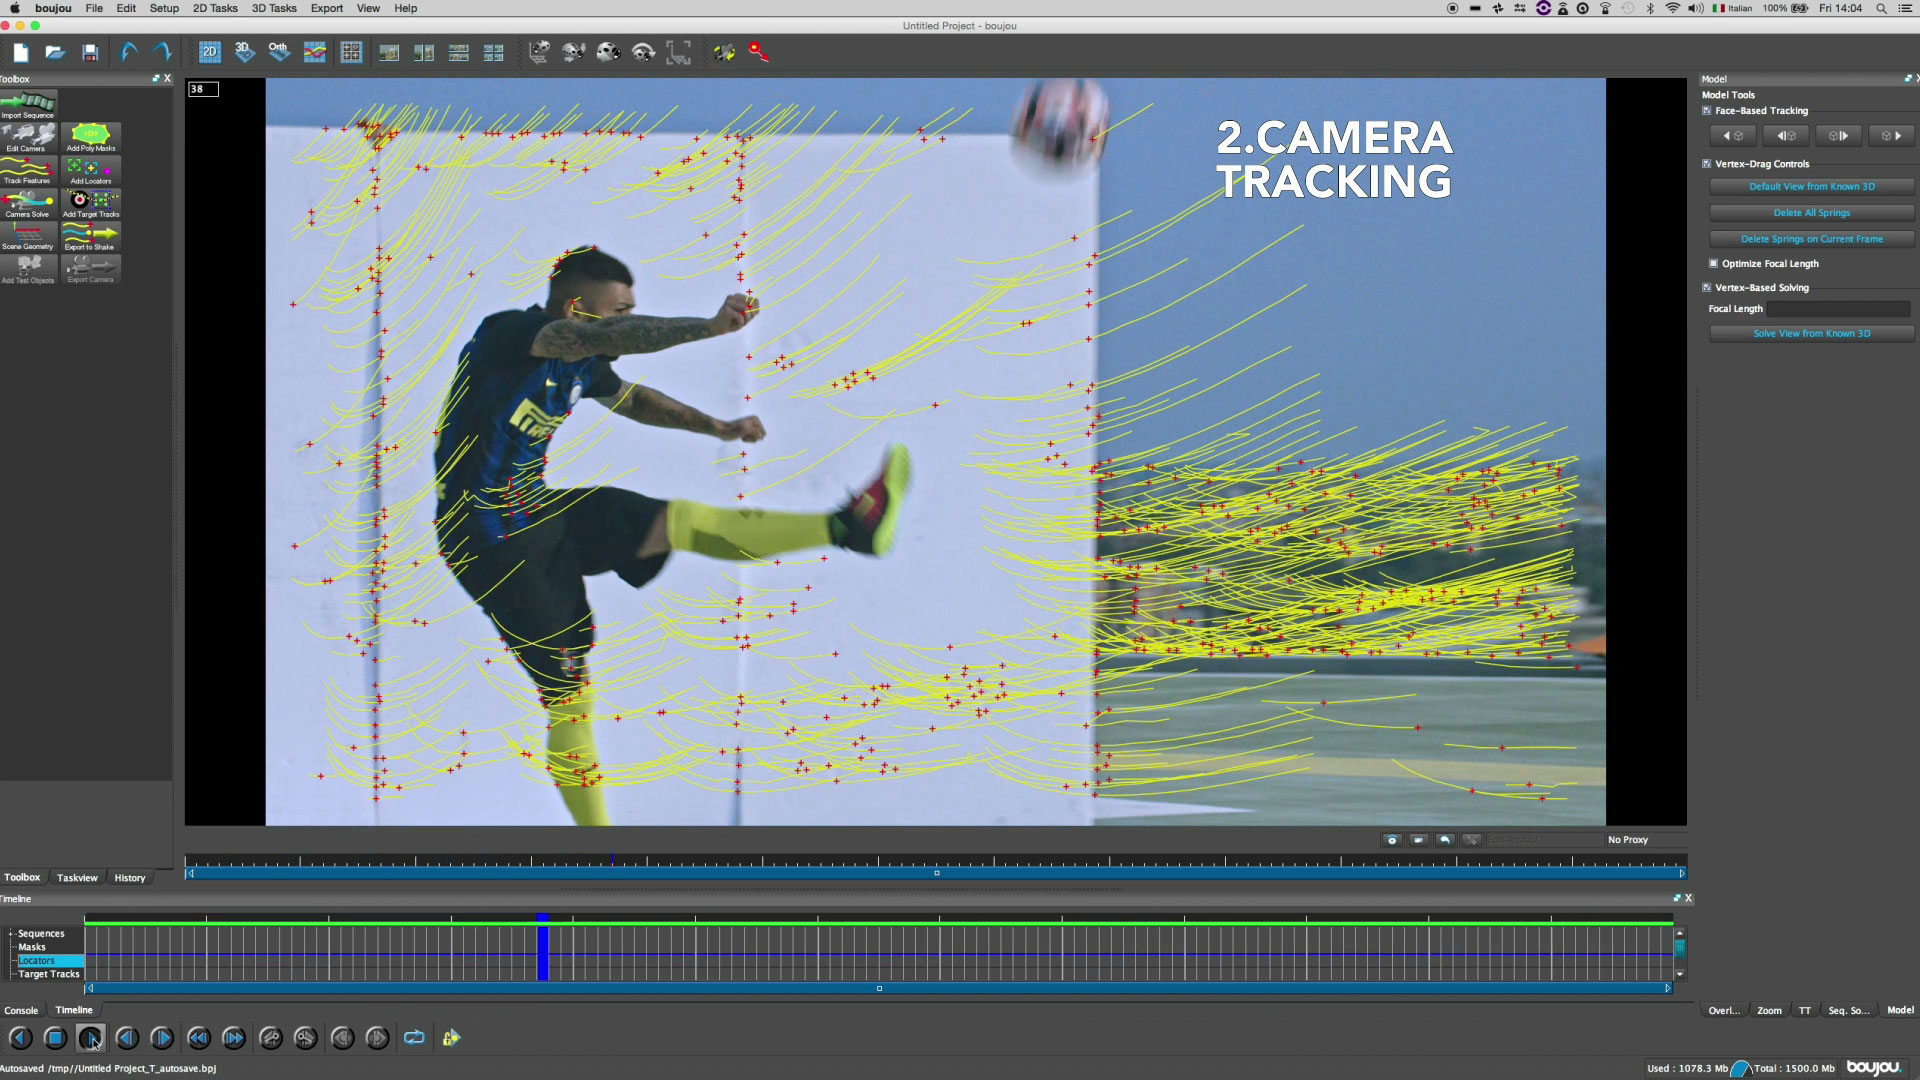
Task: Click the Add Test Objects tool
Action: pos(28,270)
